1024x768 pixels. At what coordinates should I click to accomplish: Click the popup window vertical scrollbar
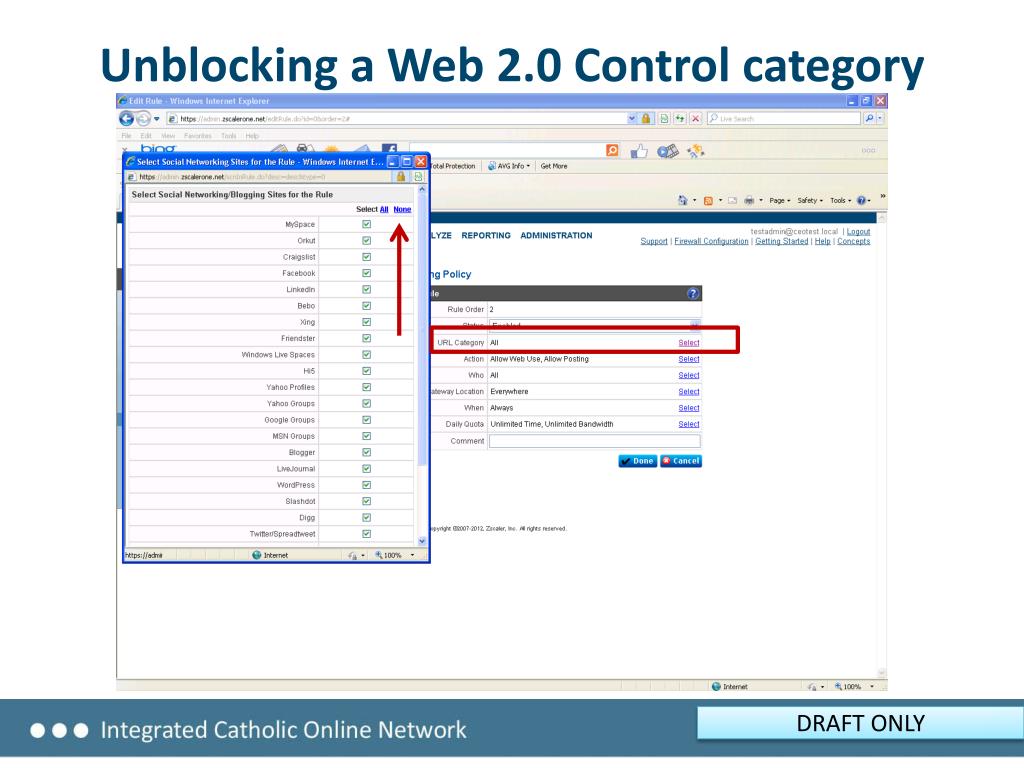coord(422,365)
